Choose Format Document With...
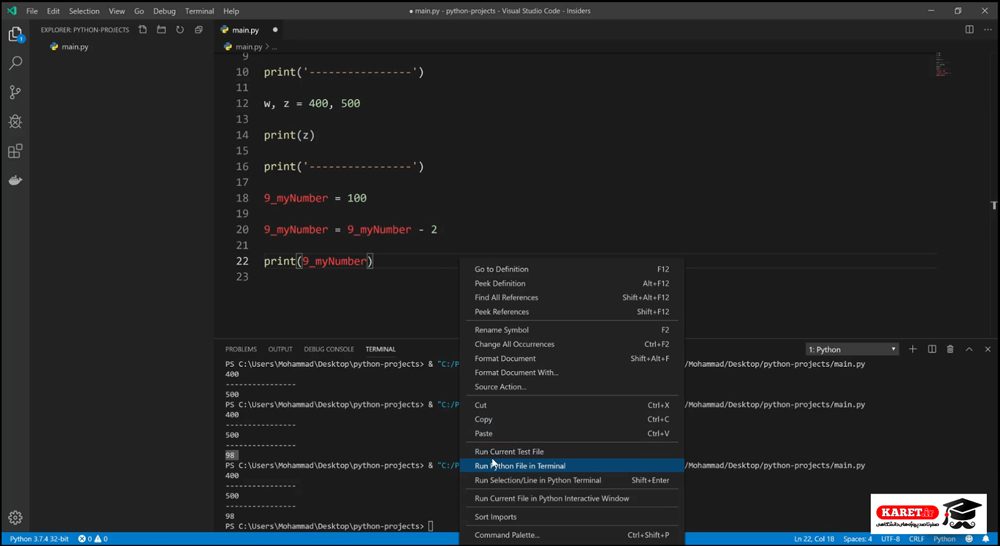 point(571,373)
